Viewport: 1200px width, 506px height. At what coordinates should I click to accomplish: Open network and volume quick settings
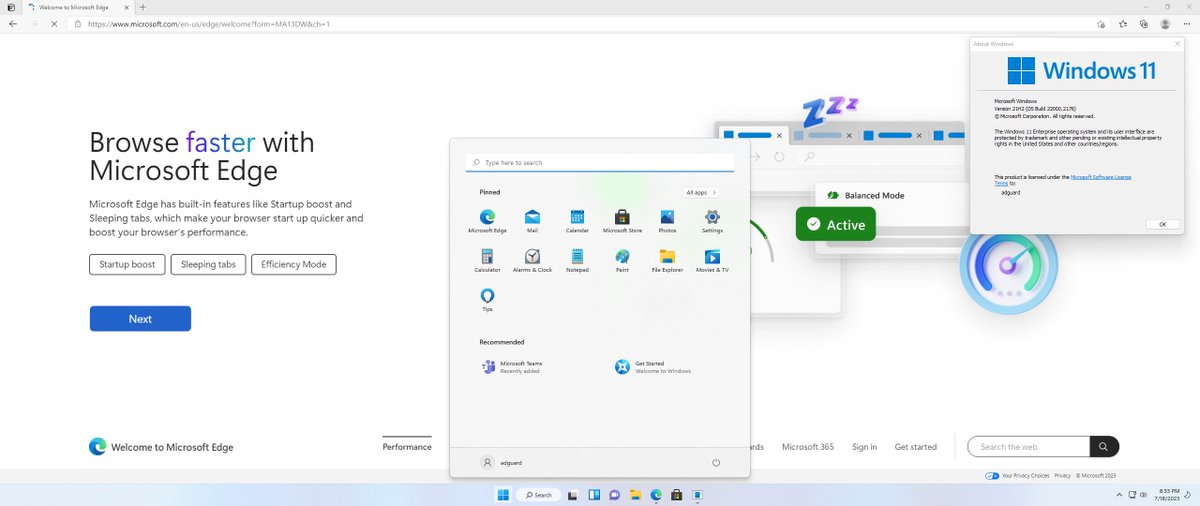[1138, 495]
